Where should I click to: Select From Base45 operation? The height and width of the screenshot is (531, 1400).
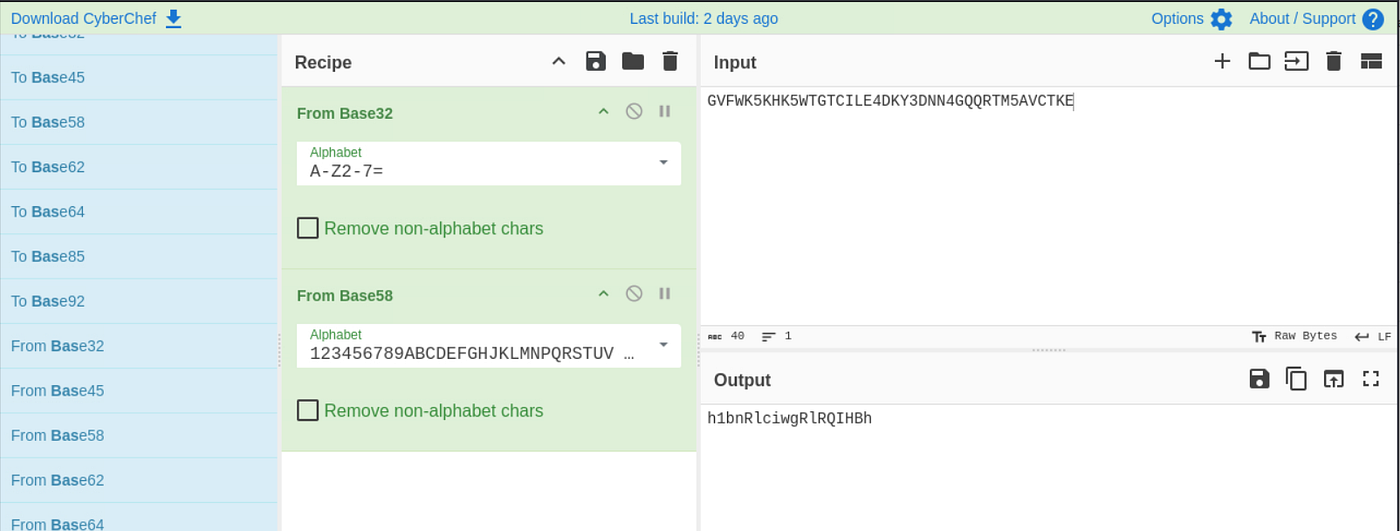tap(139, 390)
